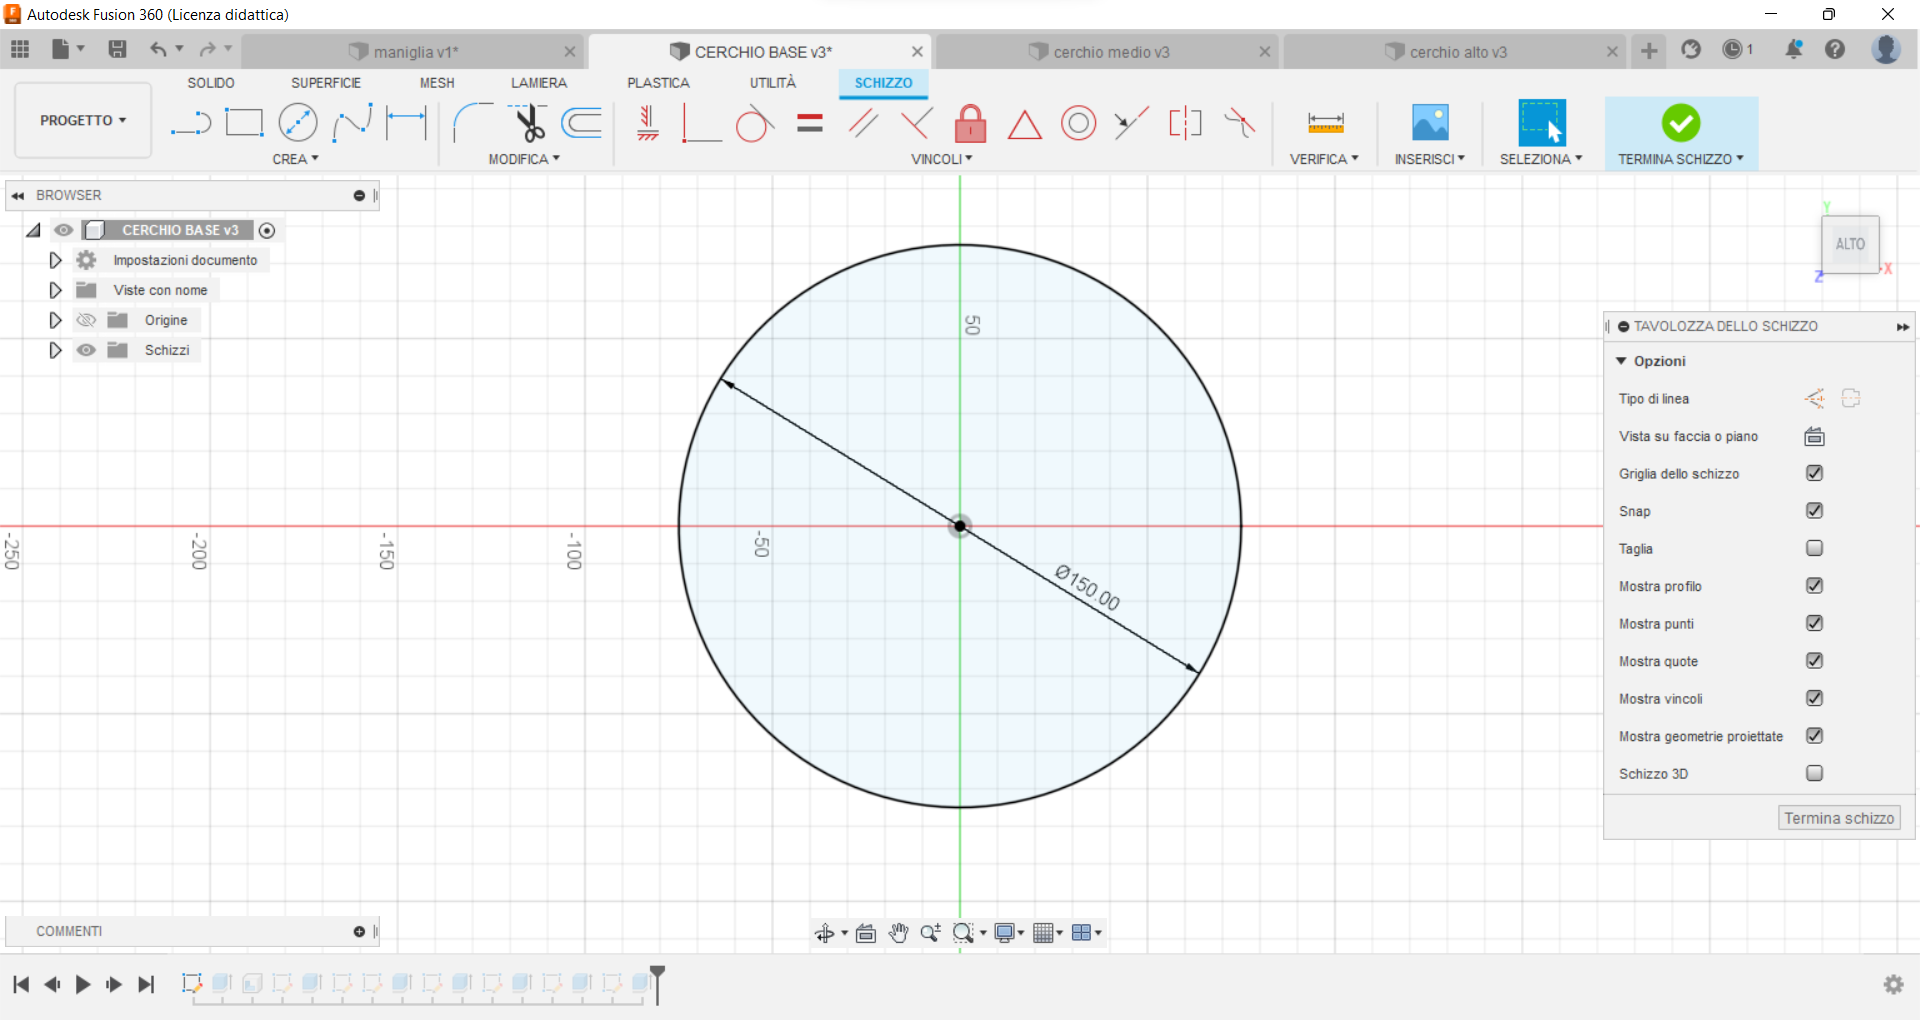Viewport: 1920px width, 1020px height.
Task: Uncheck Mostra quote option
Action: (1815, 661)
